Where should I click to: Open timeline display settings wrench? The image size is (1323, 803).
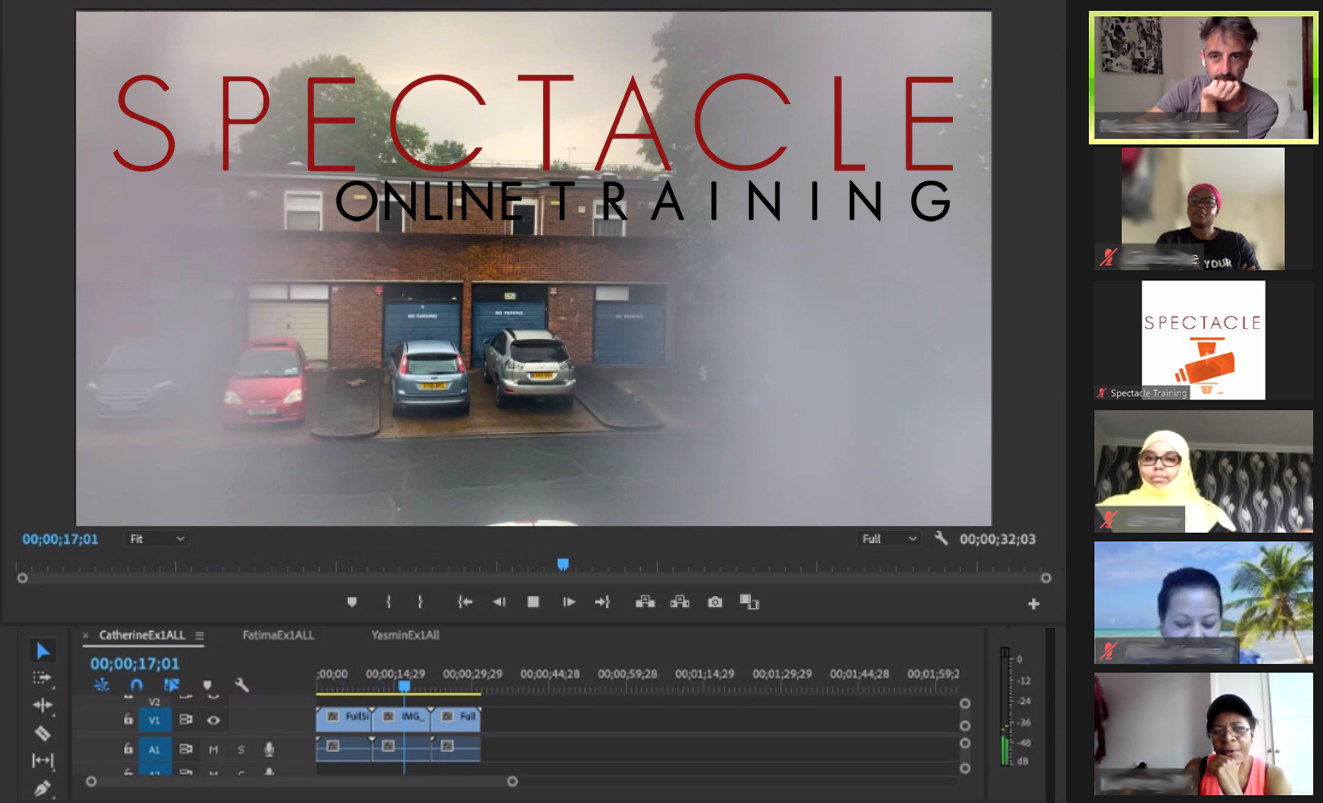click(242, 686)
